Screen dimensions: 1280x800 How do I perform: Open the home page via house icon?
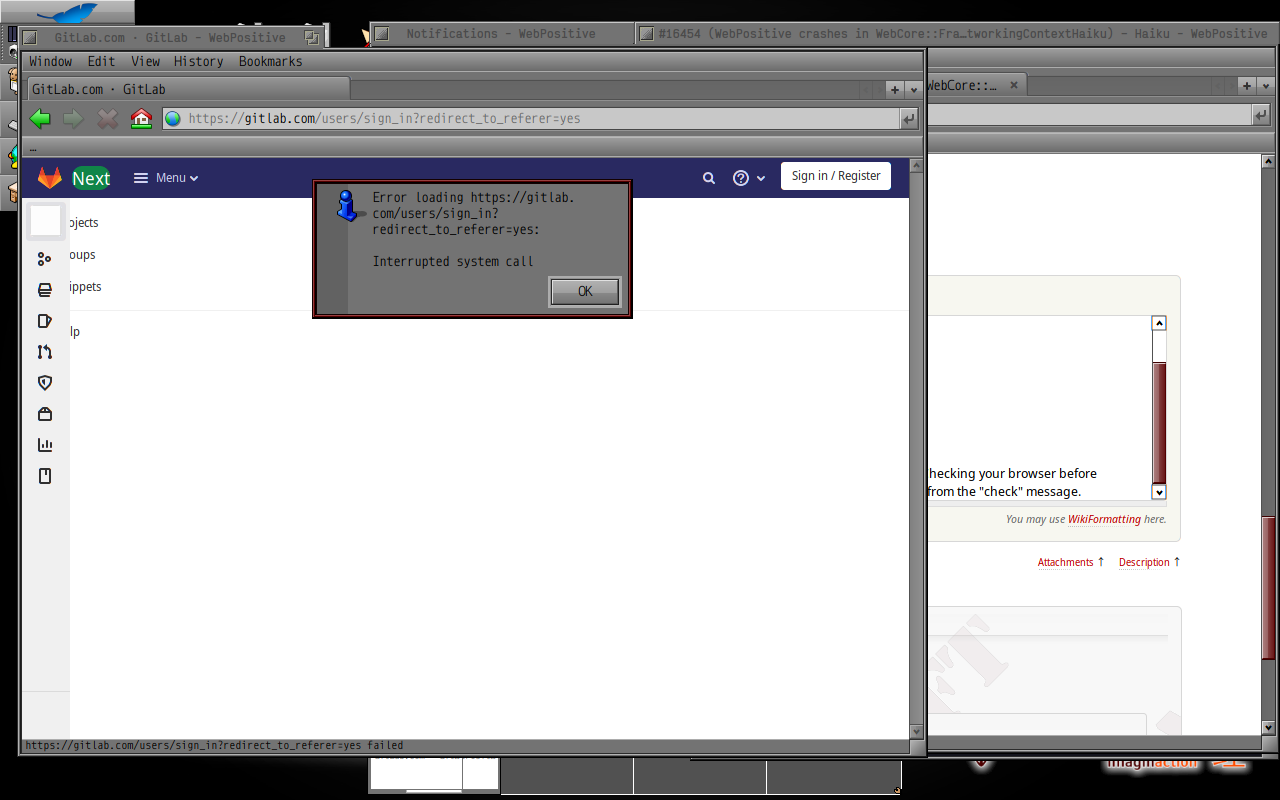(x=141, y=119)
